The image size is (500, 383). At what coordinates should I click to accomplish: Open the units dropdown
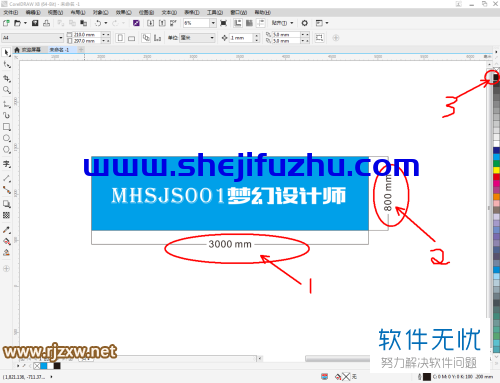coord(197,38)
